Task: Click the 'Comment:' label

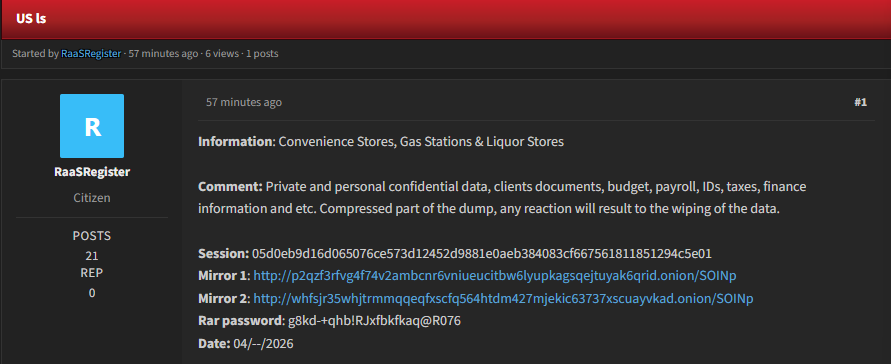Action: [231, 187]
